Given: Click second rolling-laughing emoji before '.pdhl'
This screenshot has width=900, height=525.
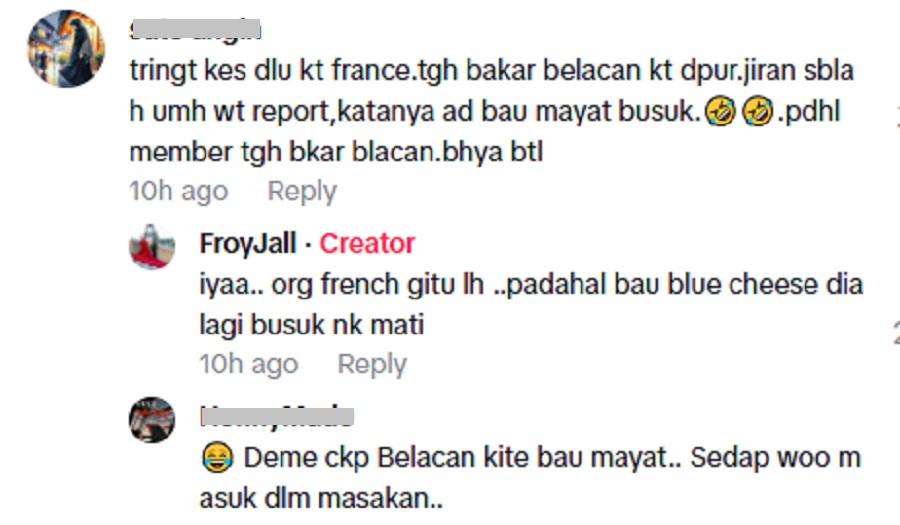Looking at the screenshot, I should click(x=758, y=111).
